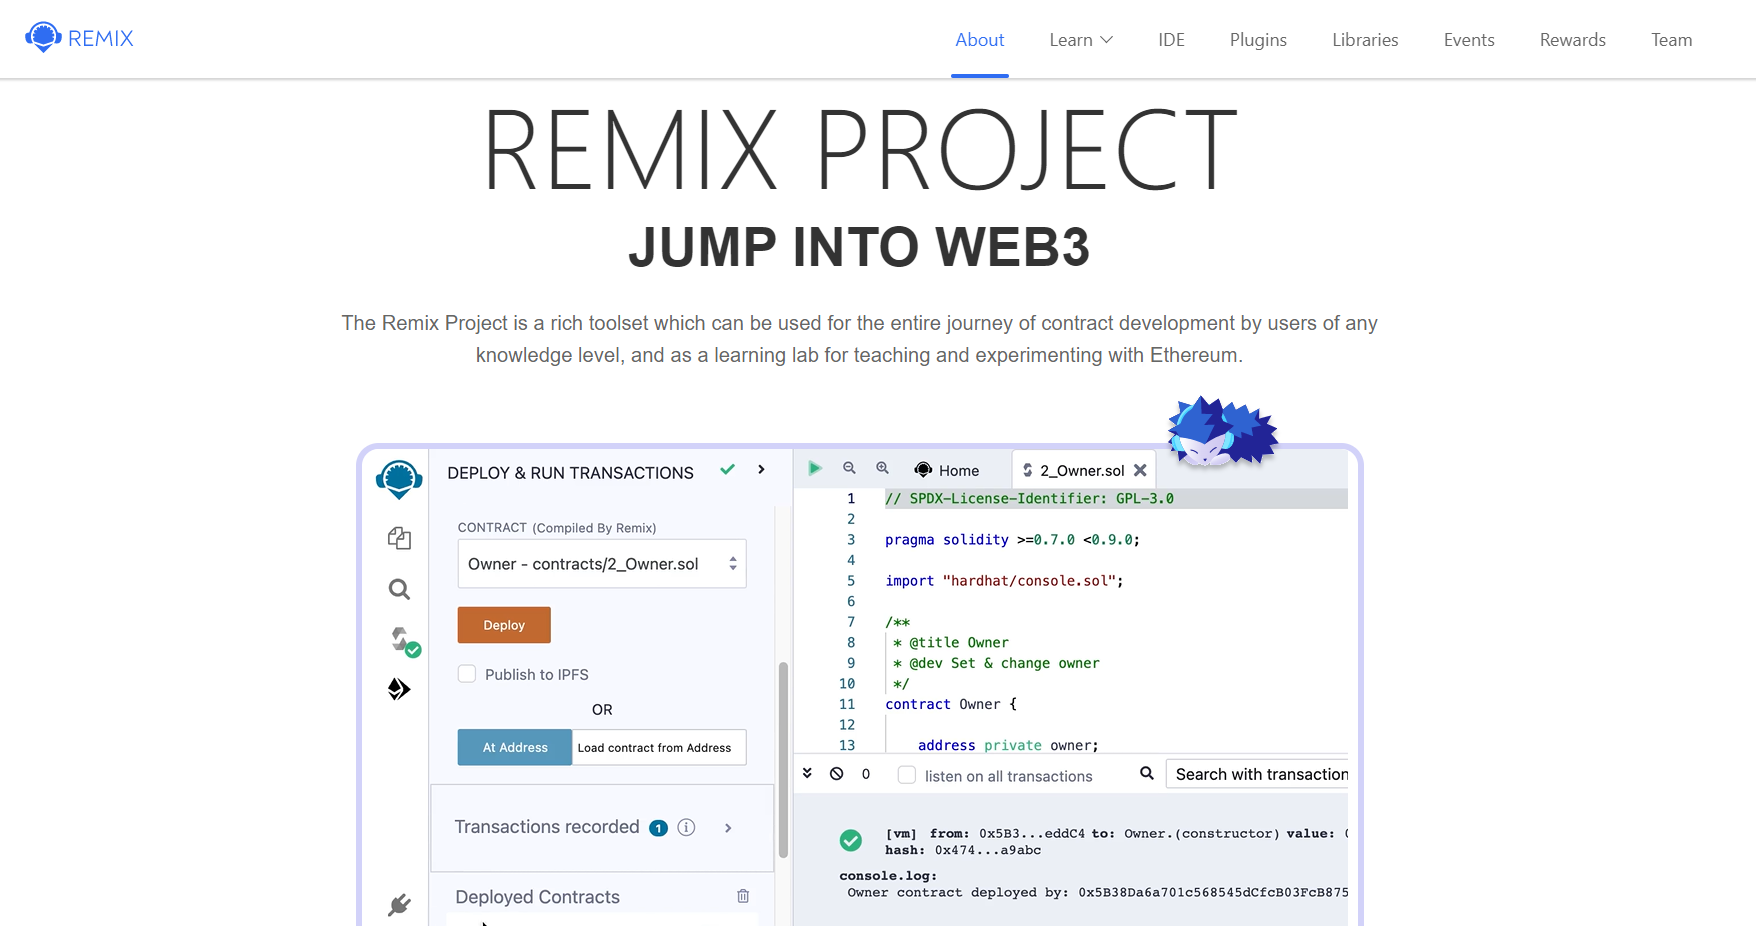The image size is (1756, 926).
Task: Open the About page tab
Action: (x=979, y=40)
